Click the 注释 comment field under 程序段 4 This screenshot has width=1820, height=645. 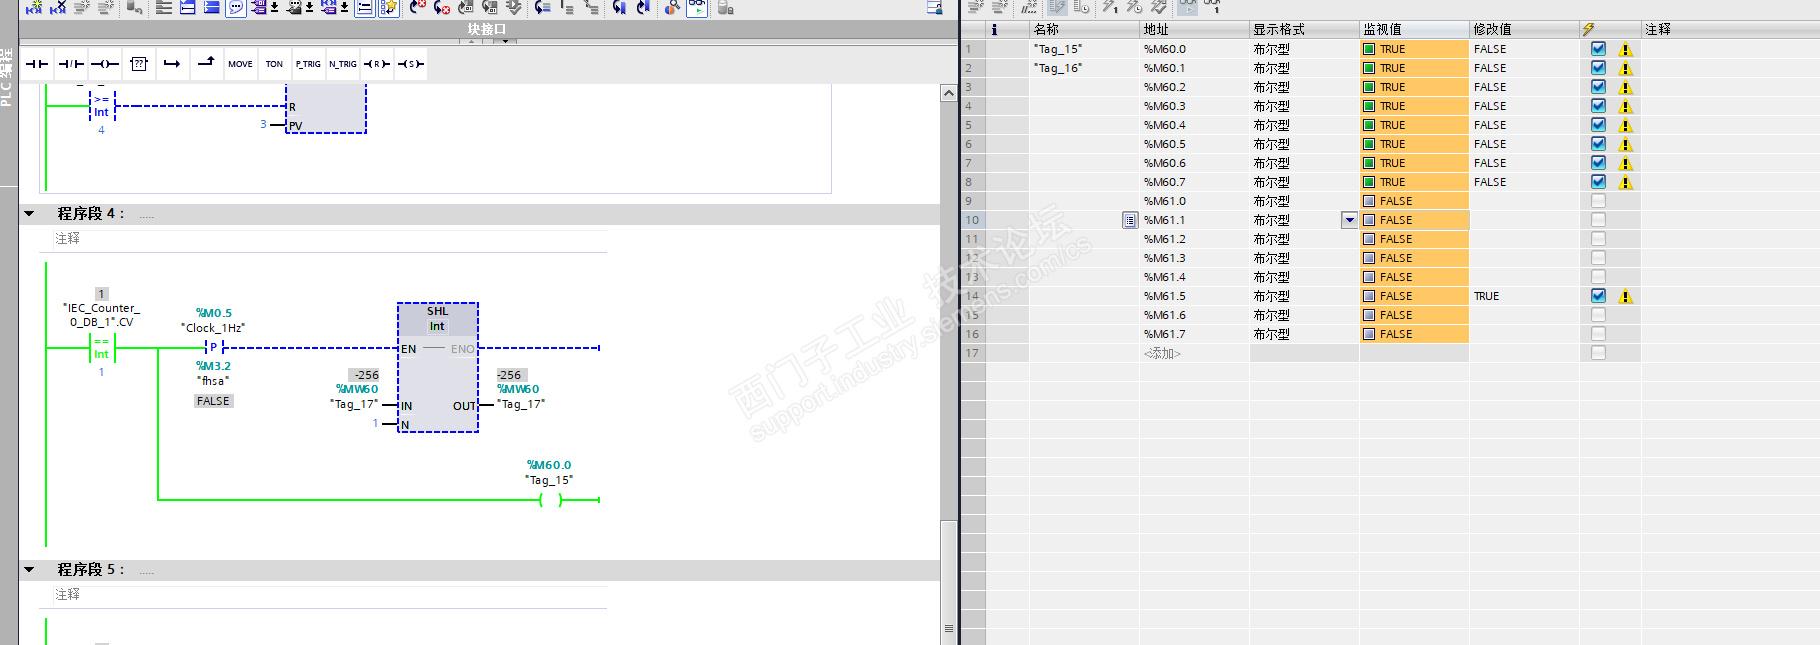(x=330, y=239)
